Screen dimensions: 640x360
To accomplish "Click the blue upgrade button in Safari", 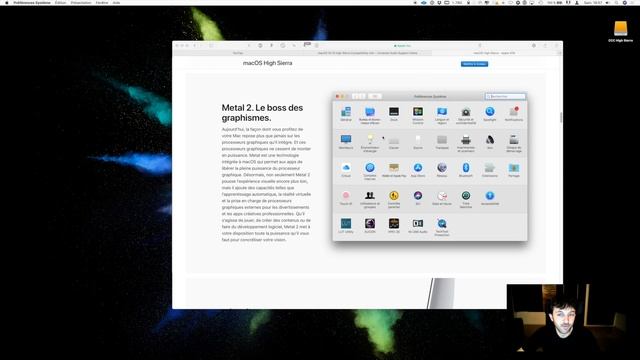I will [x=474, y=64].
